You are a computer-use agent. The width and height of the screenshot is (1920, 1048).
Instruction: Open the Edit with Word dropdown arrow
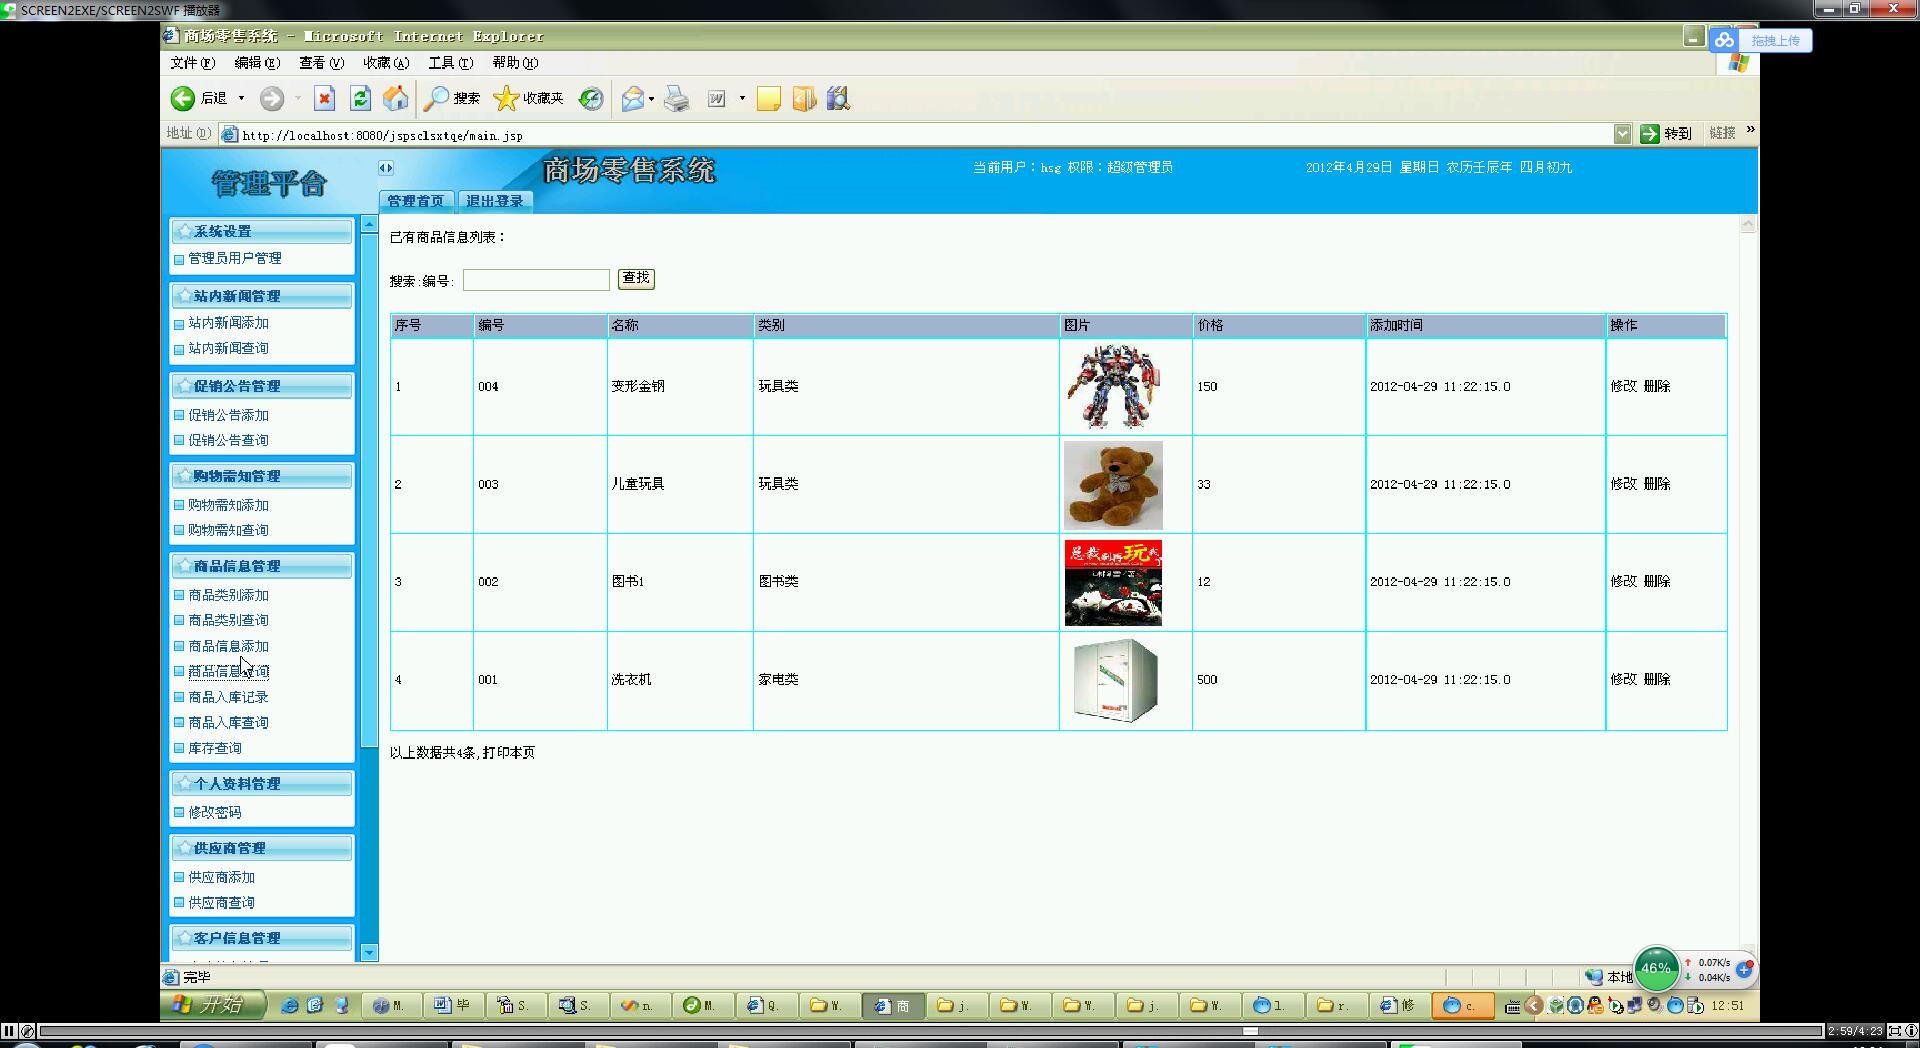pyautogui.click(x=742, y=98)
